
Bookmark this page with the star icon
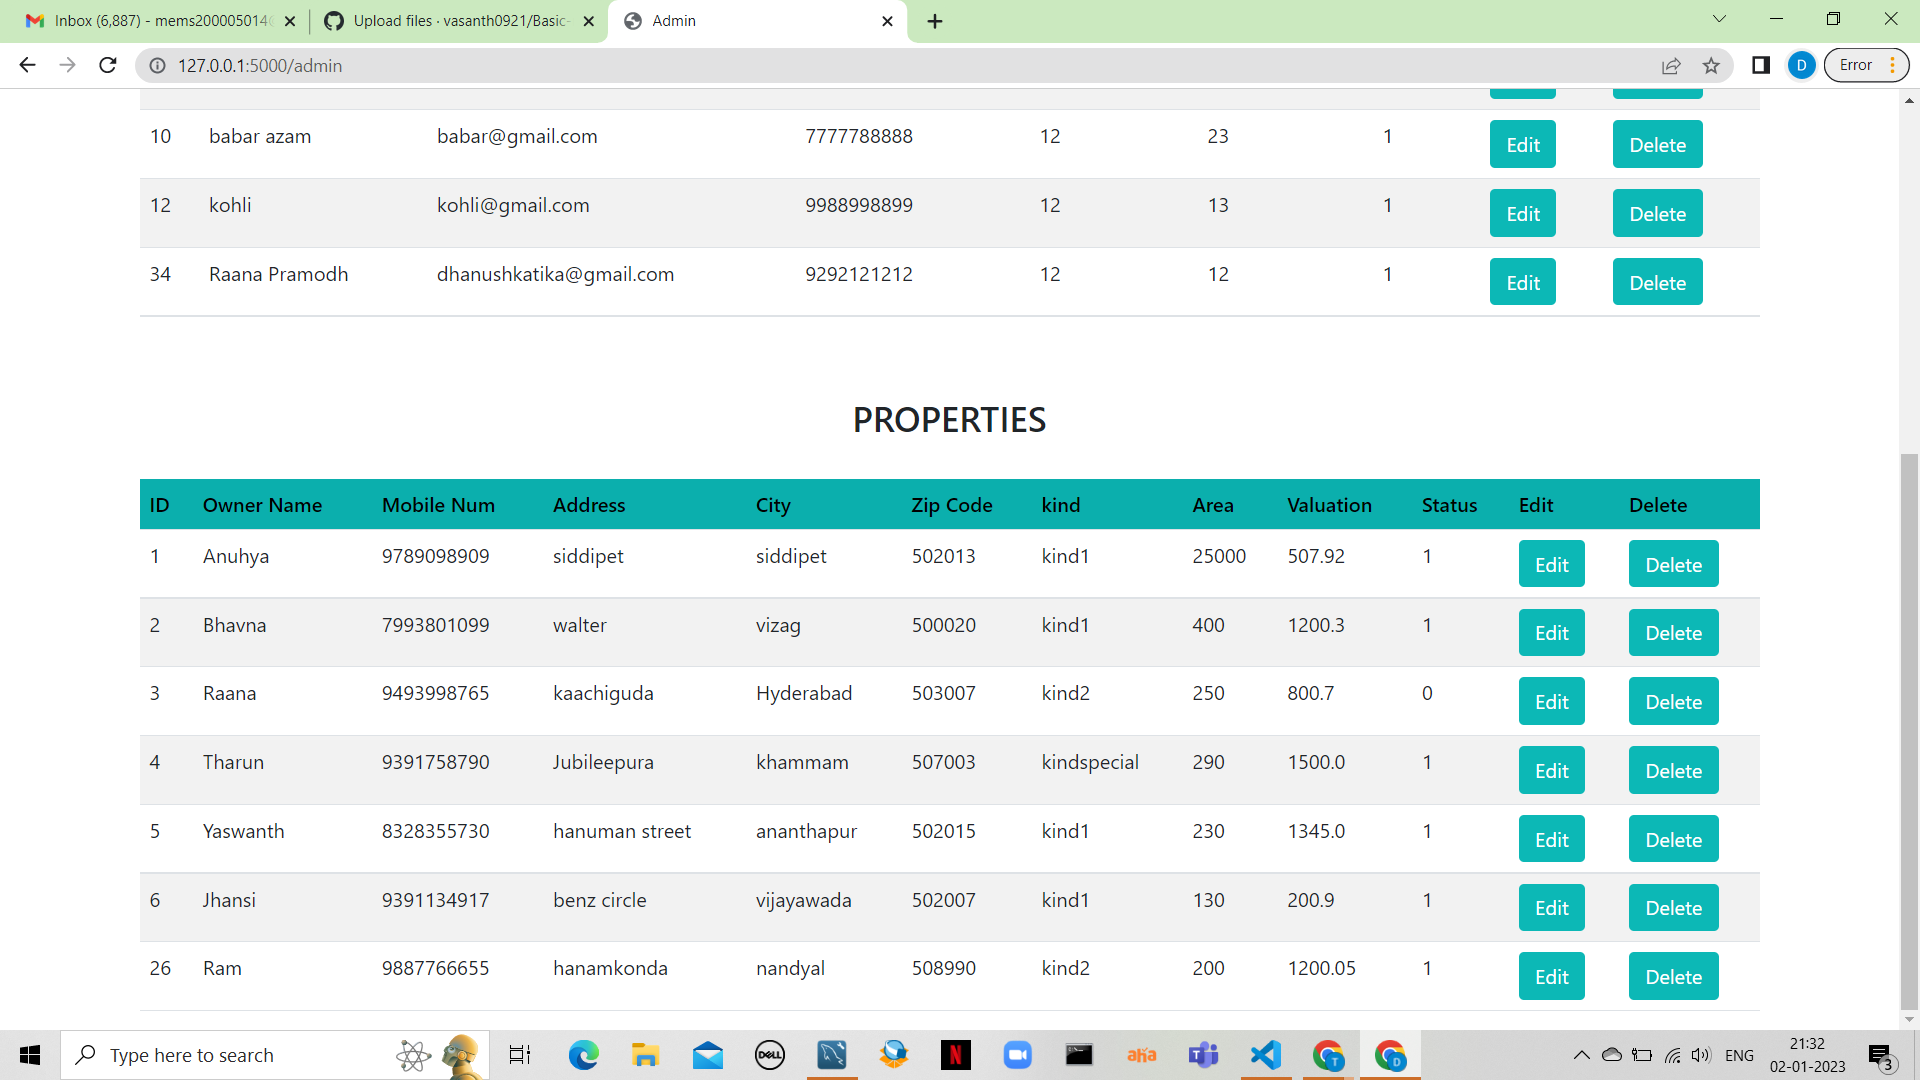tap(1711, 65)
